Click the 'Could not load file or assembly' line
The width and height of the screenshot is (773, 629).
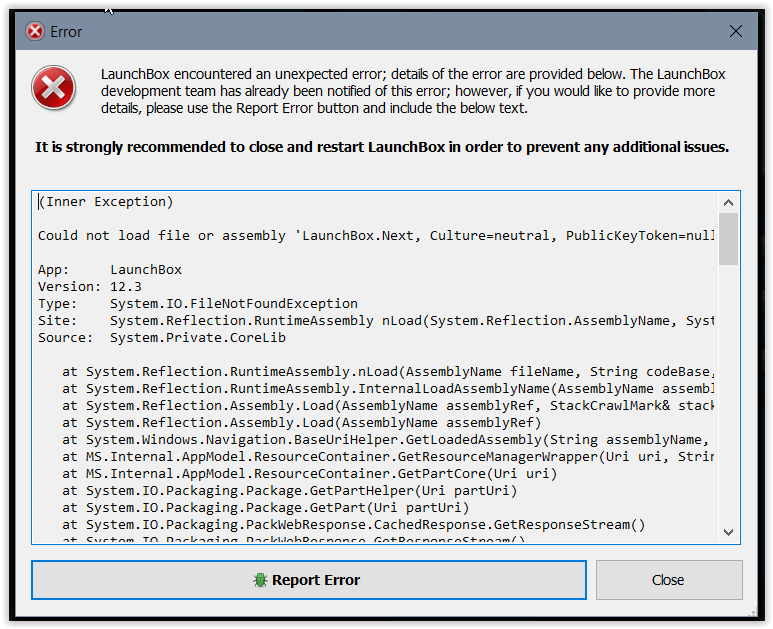tap(376, 236)
